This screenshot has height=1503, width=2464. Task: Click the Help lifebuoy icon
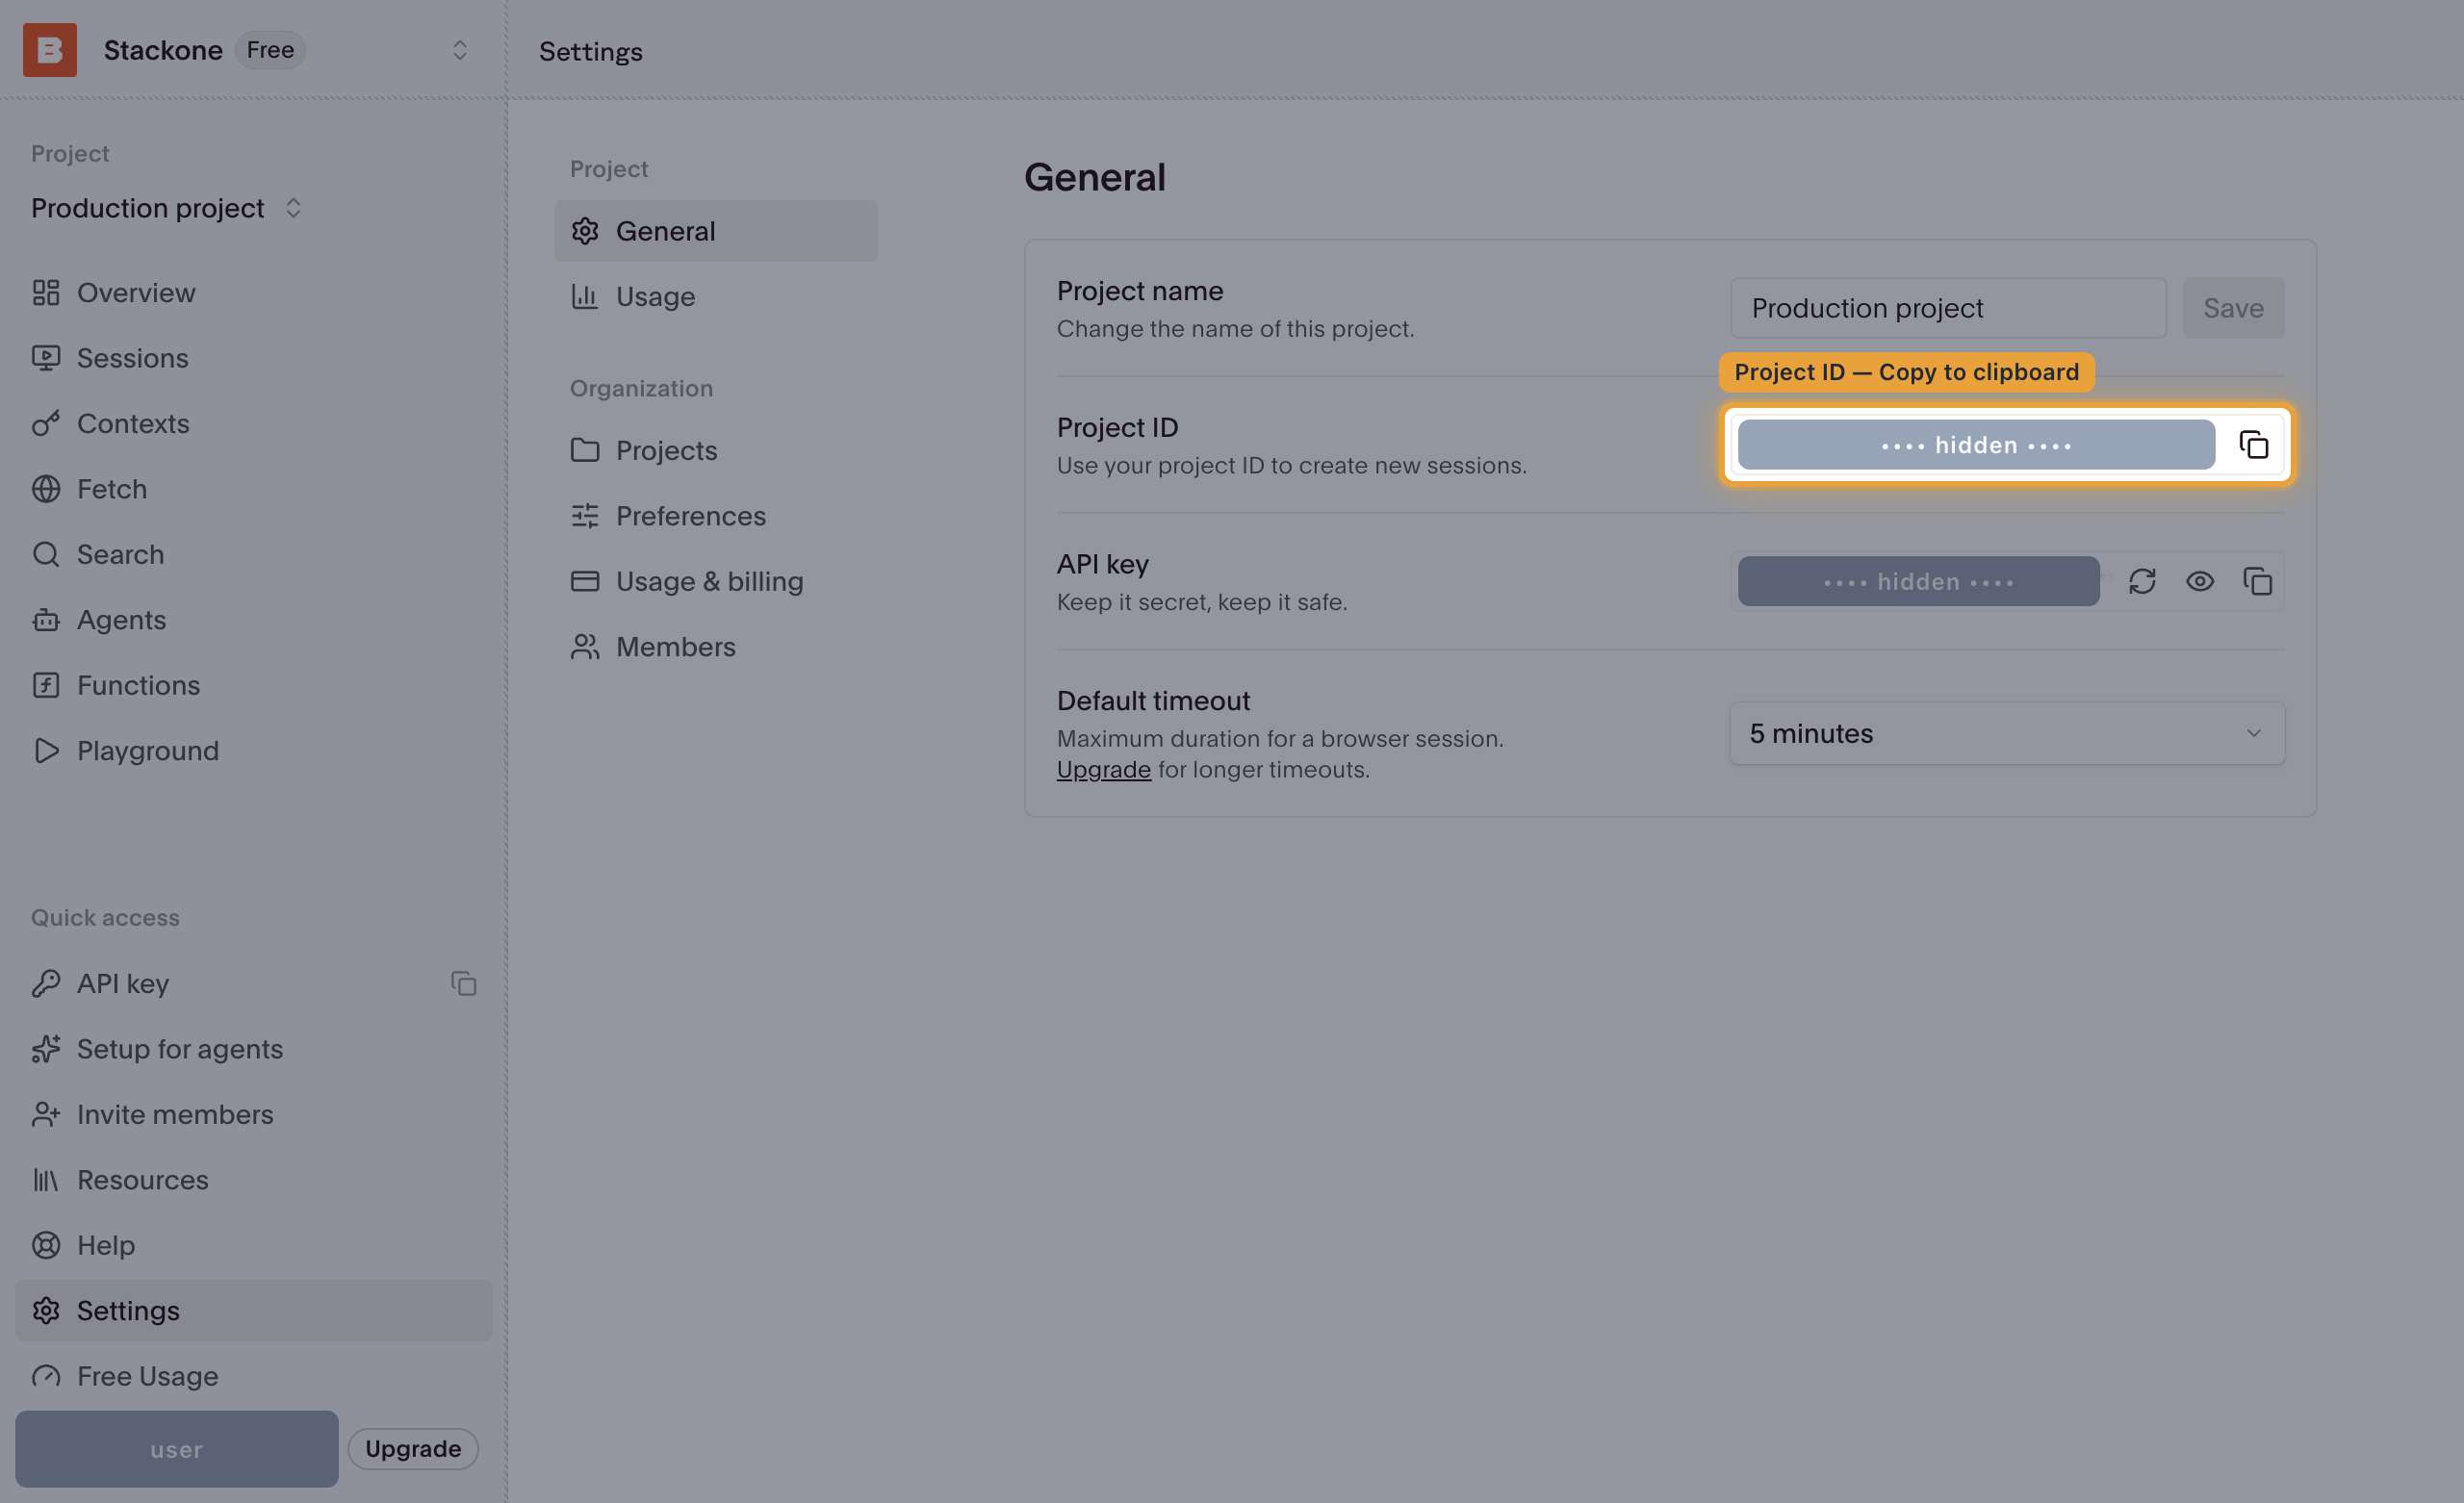[x=46, y=1246]
